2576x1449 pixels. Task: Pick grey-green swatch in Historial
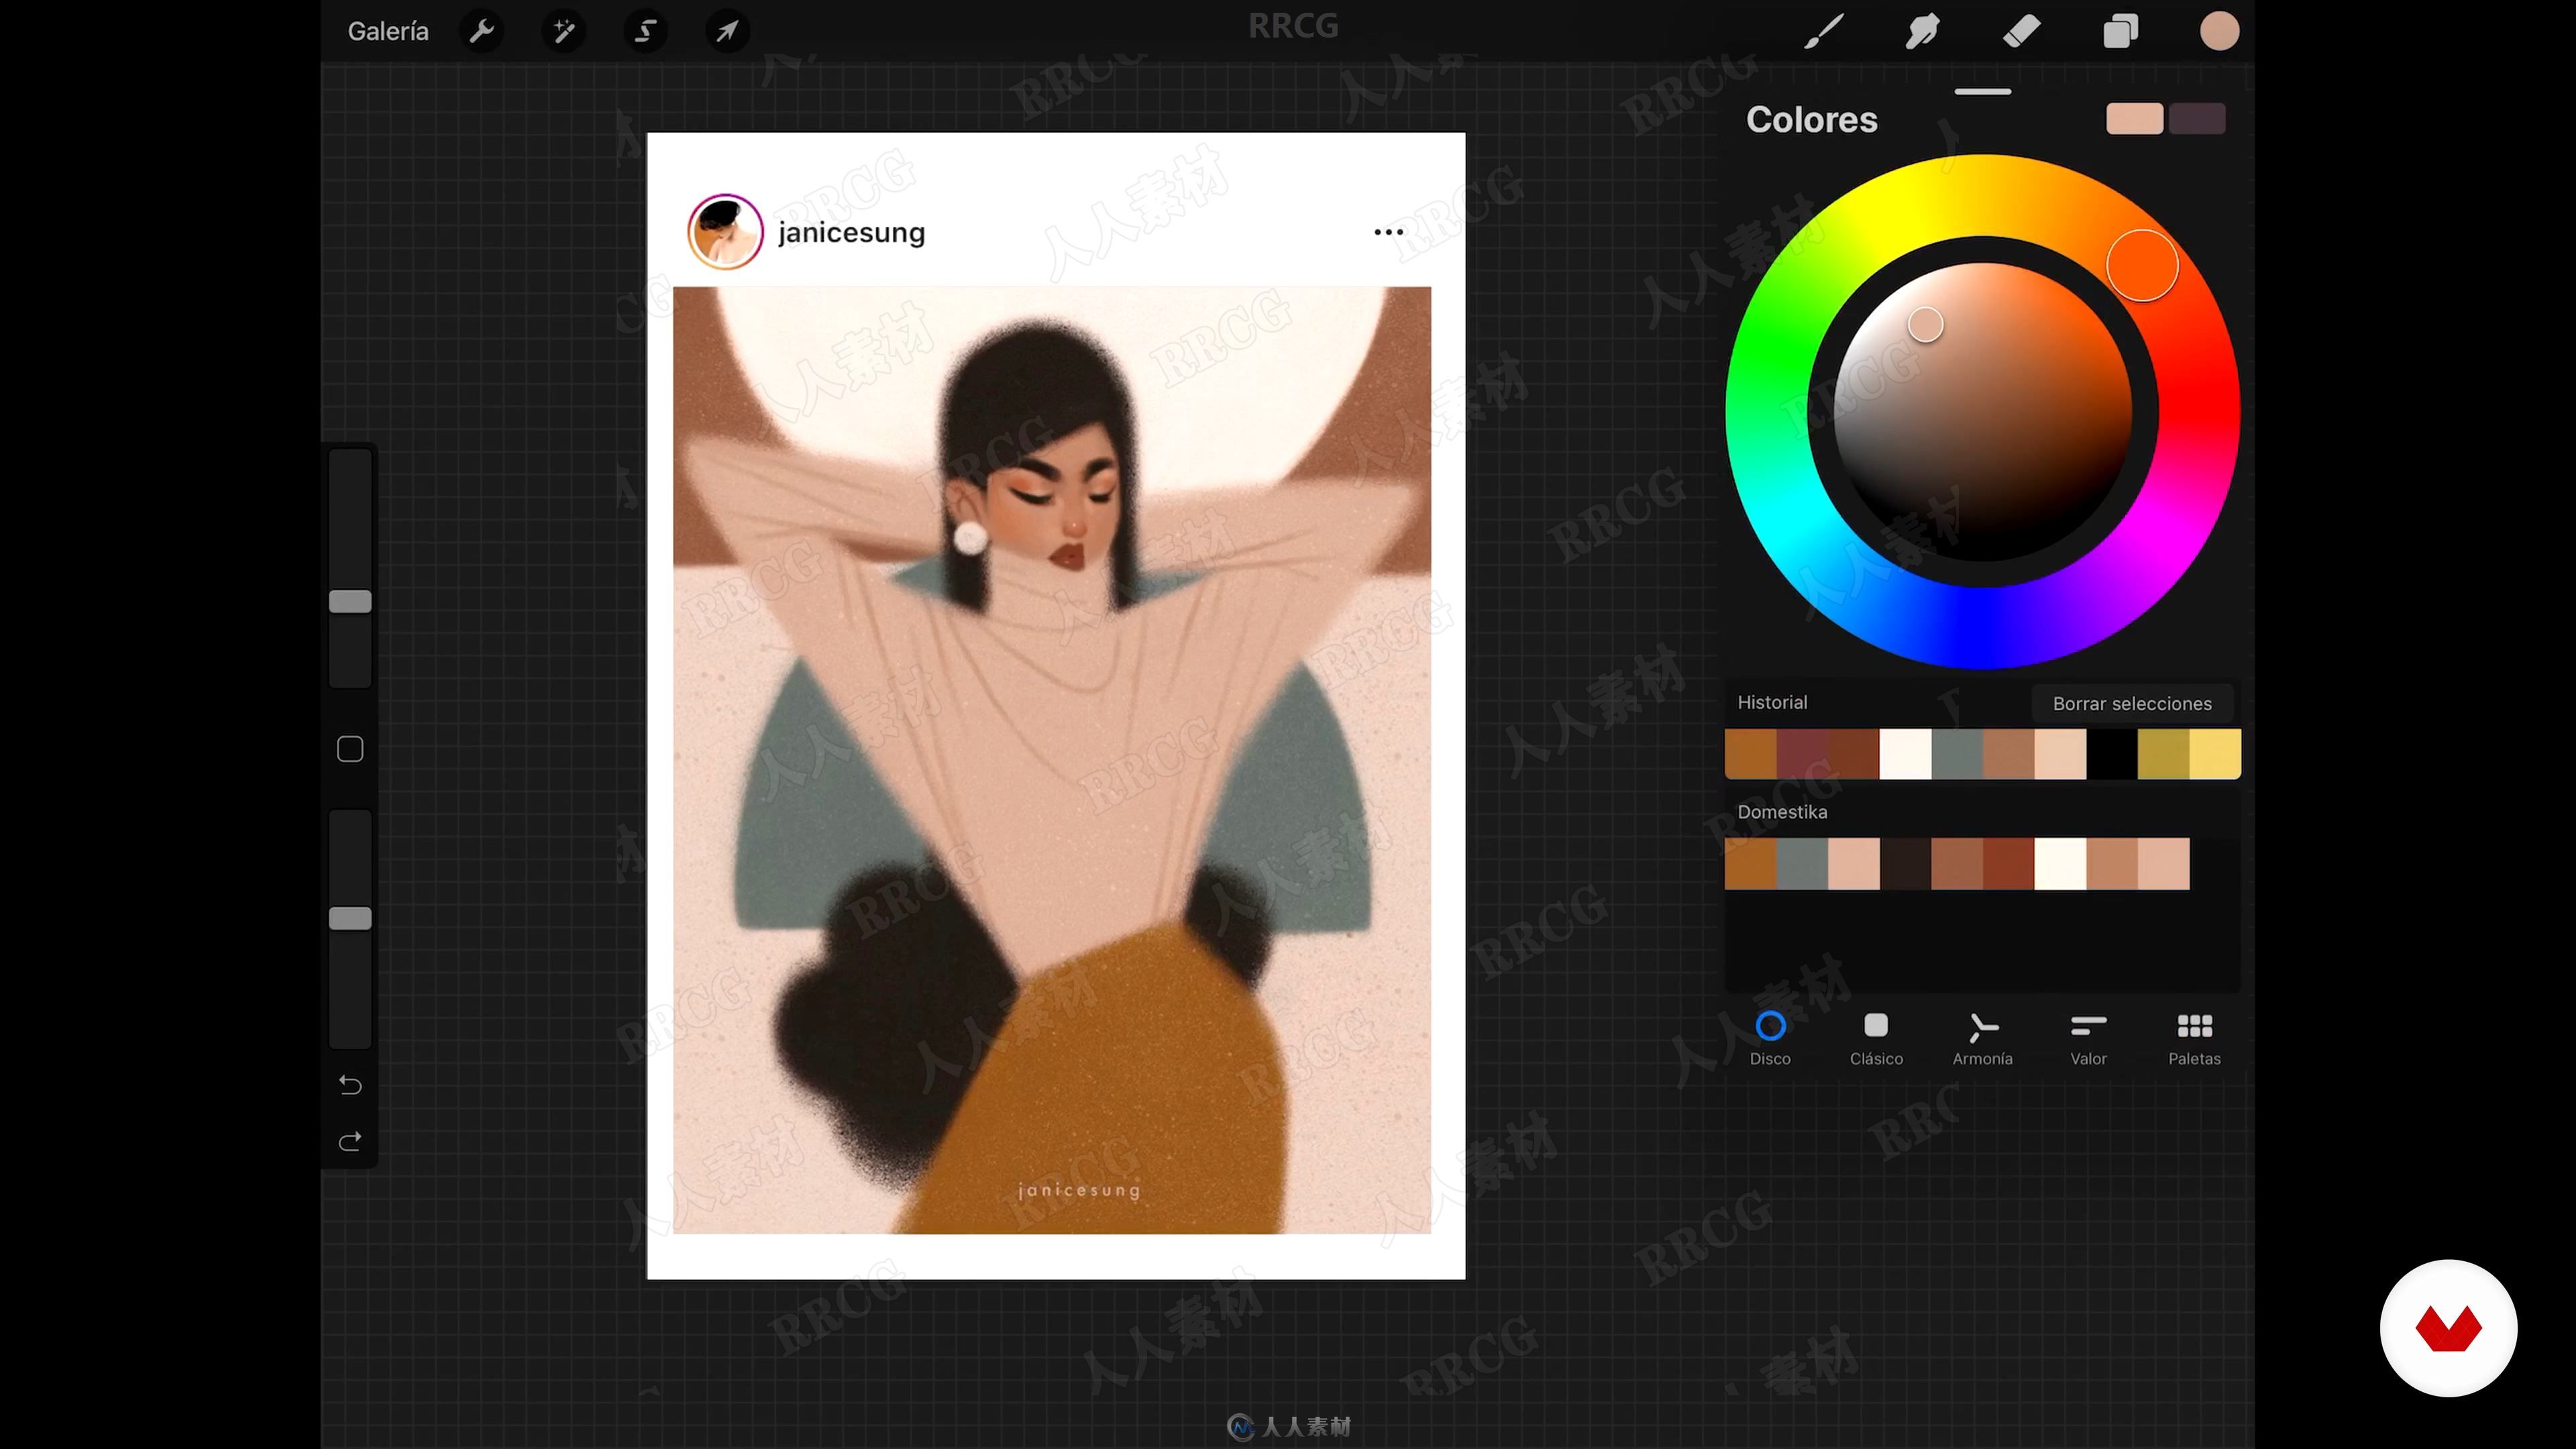tap(1957, 754)
